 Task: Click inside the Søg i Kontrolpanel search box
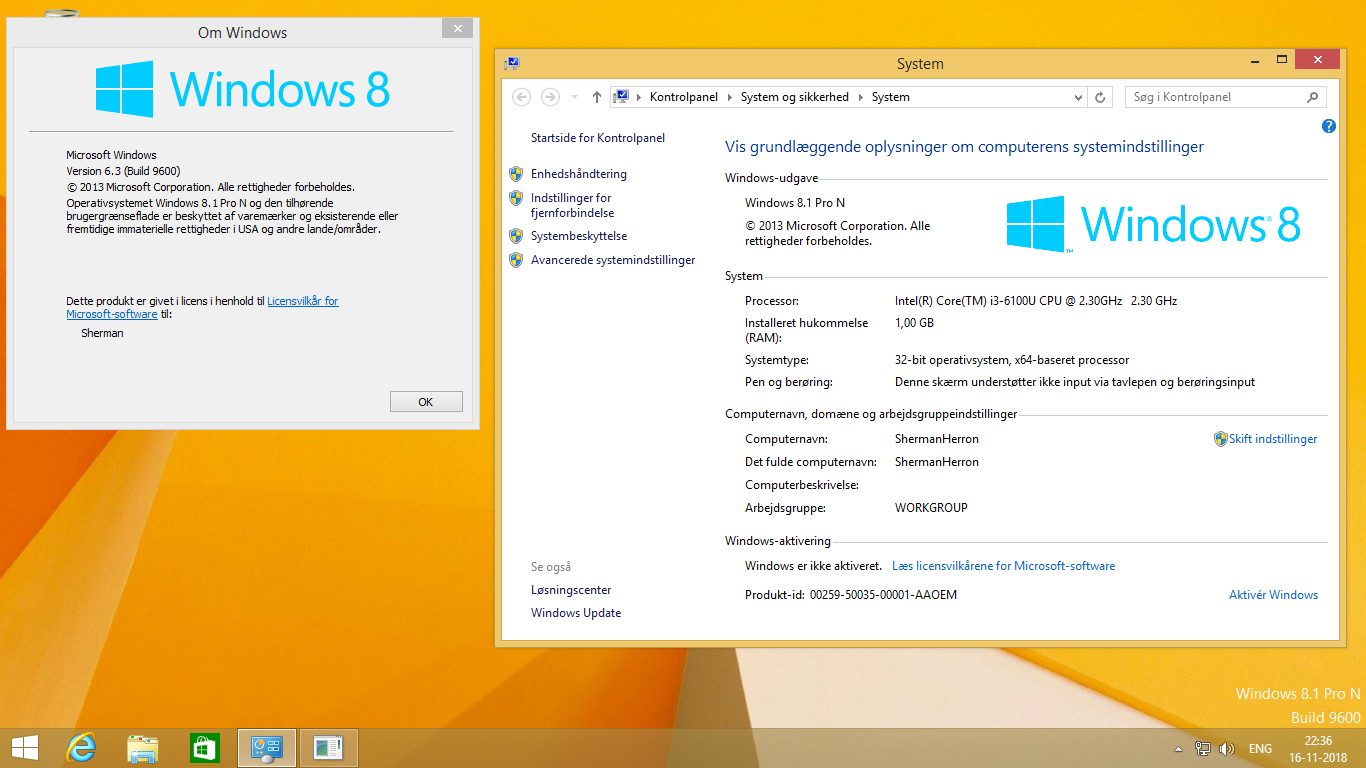(x=1215, y=97)
